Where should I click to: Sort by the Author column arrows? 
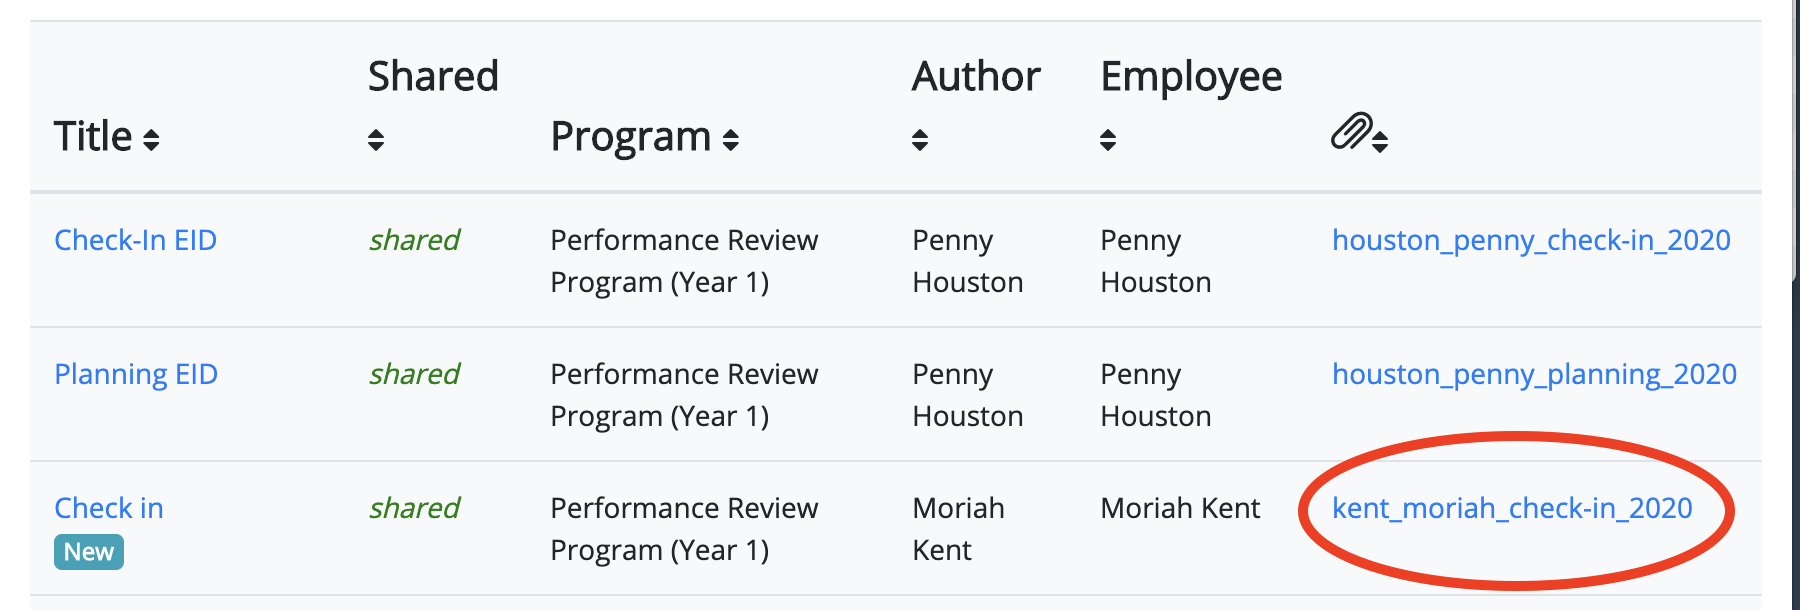pos(920,140)
